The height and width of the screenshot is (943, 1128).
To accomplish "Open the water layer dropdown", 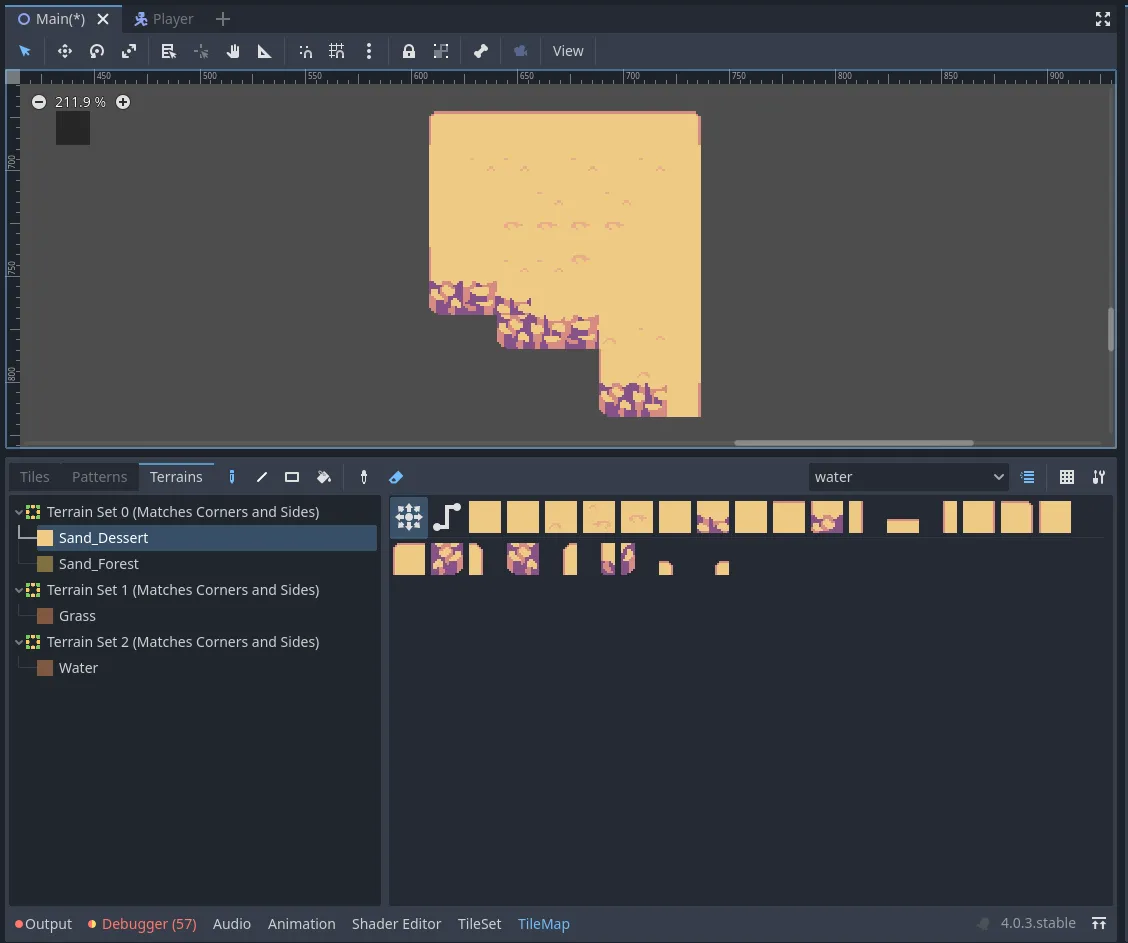I will coord(909,477).
